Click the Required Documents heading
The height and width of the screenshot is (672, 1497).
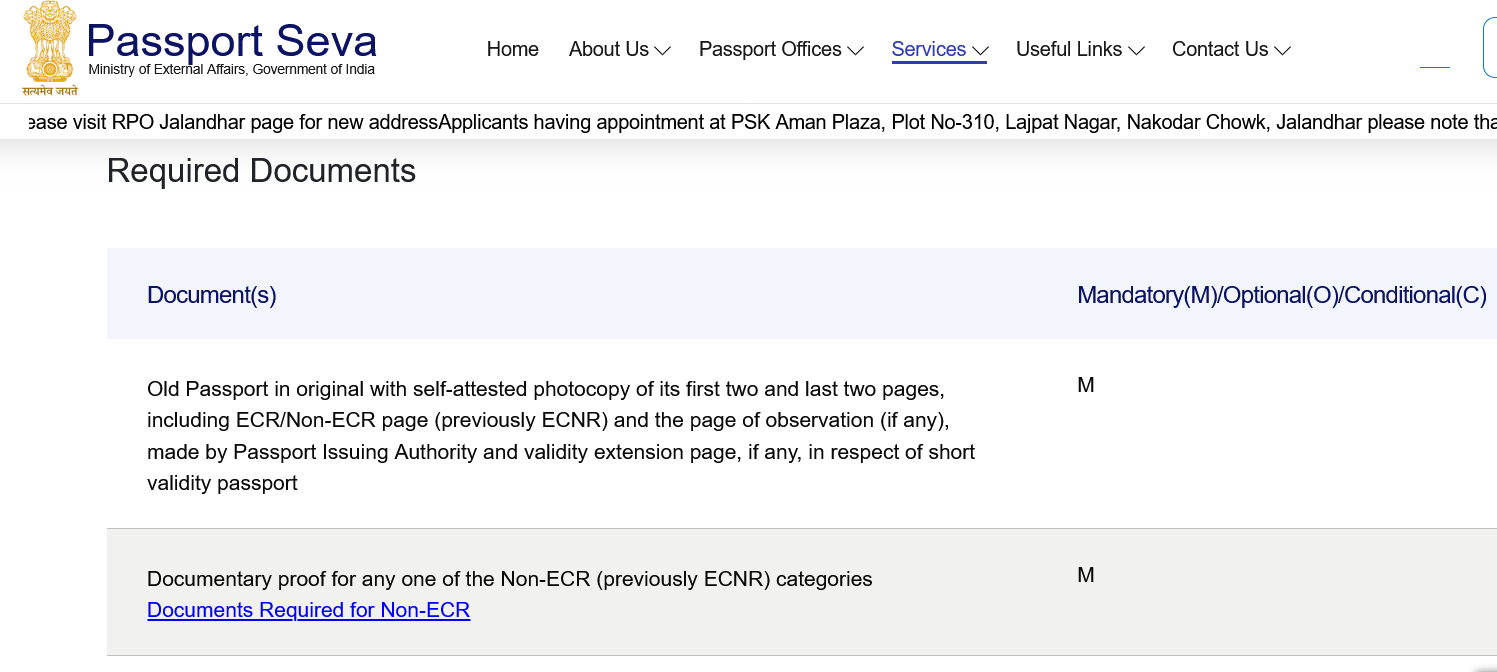coord(261,171)
